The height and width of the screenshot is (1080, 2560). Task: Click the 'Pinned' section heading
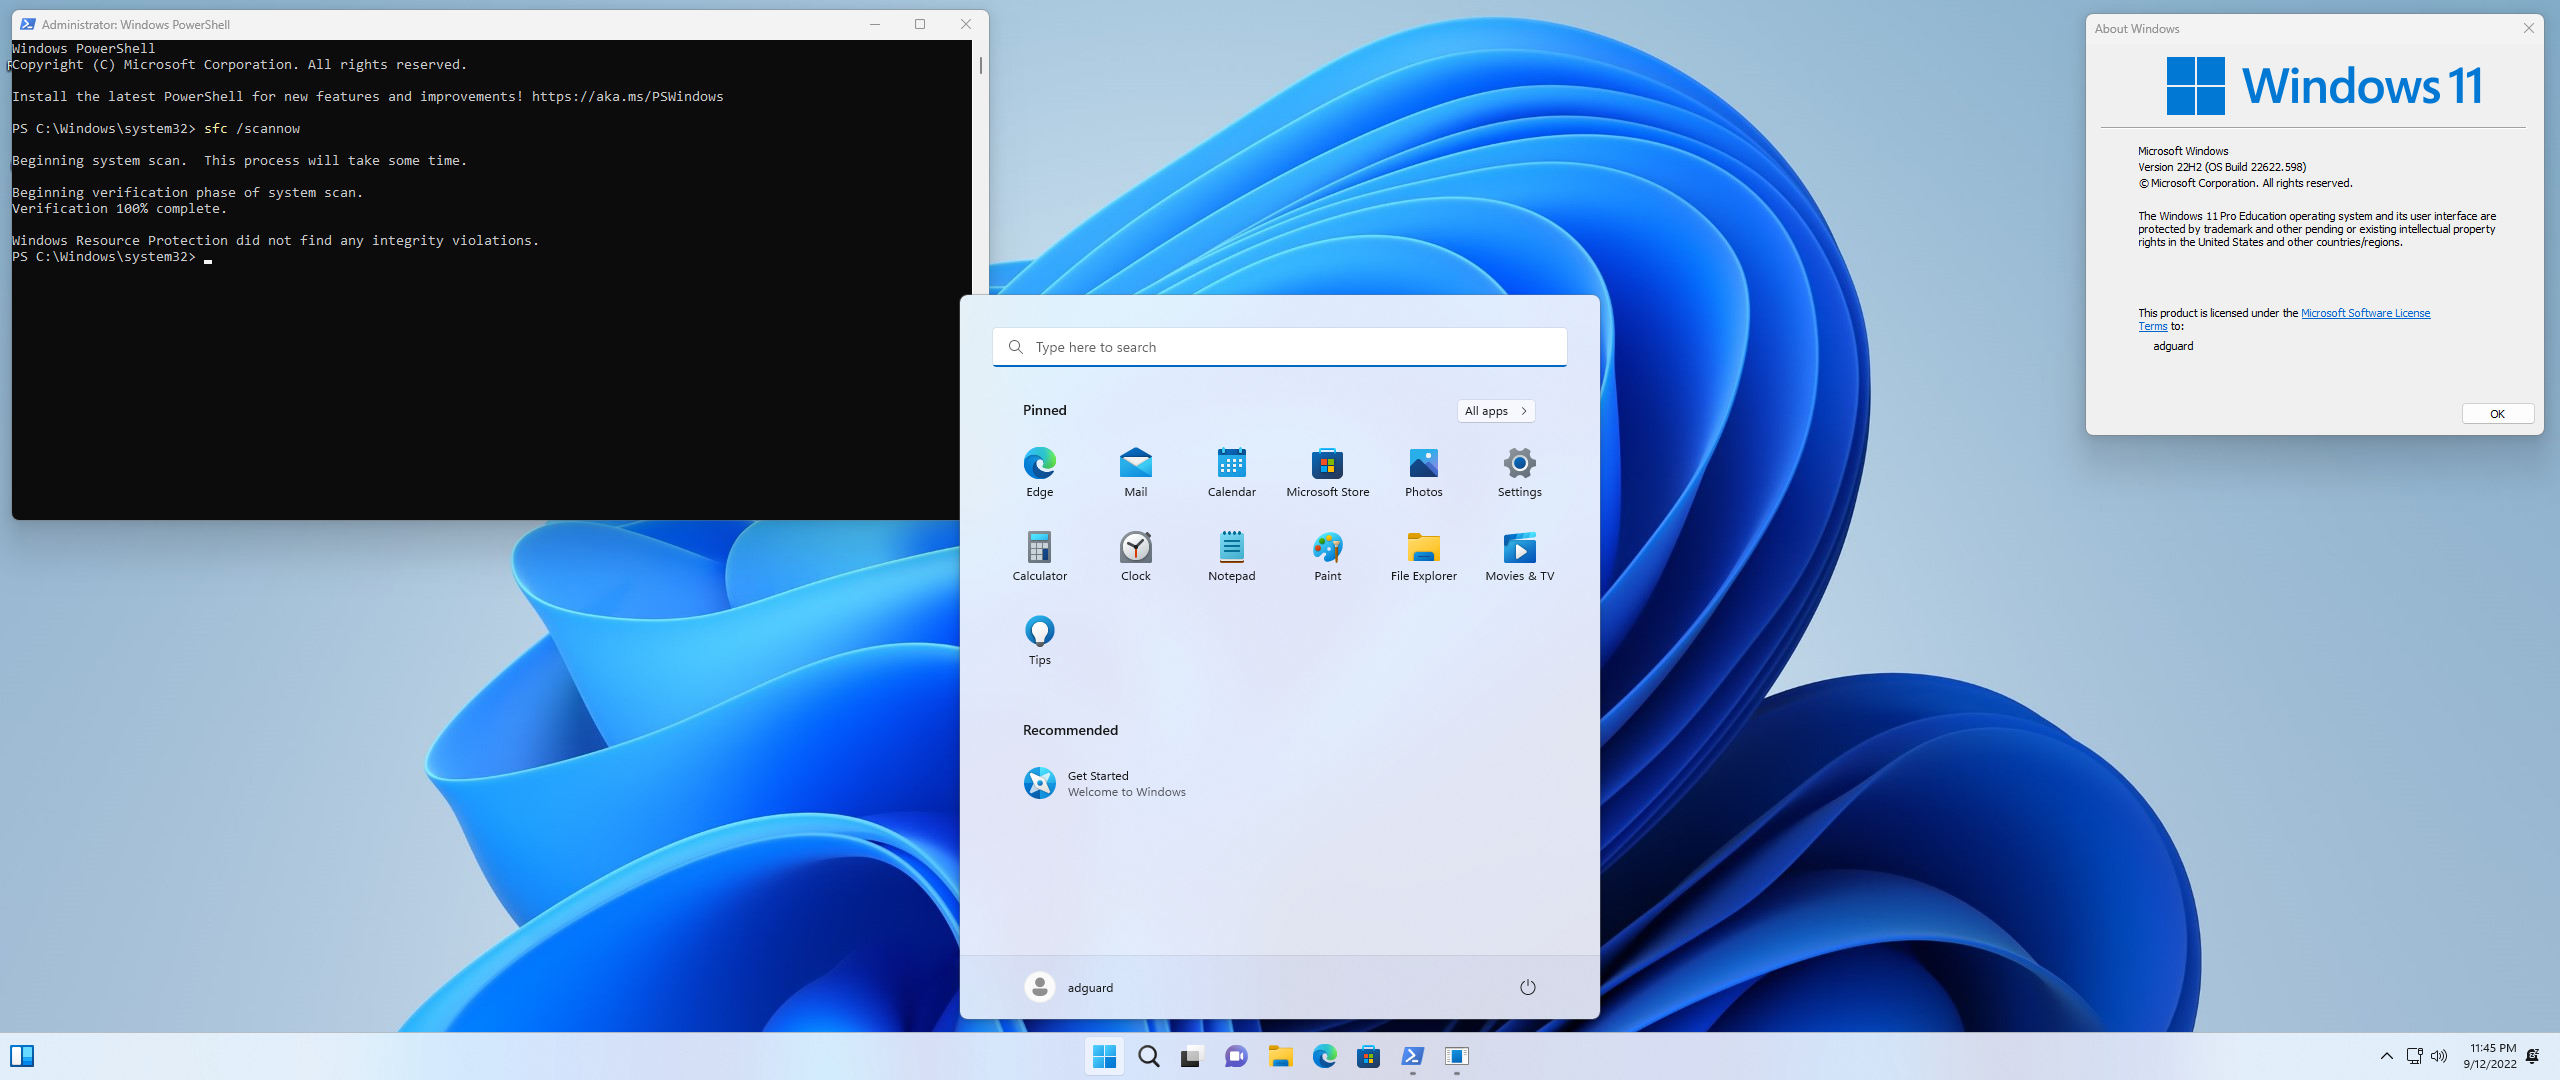tap(1044, 410)
